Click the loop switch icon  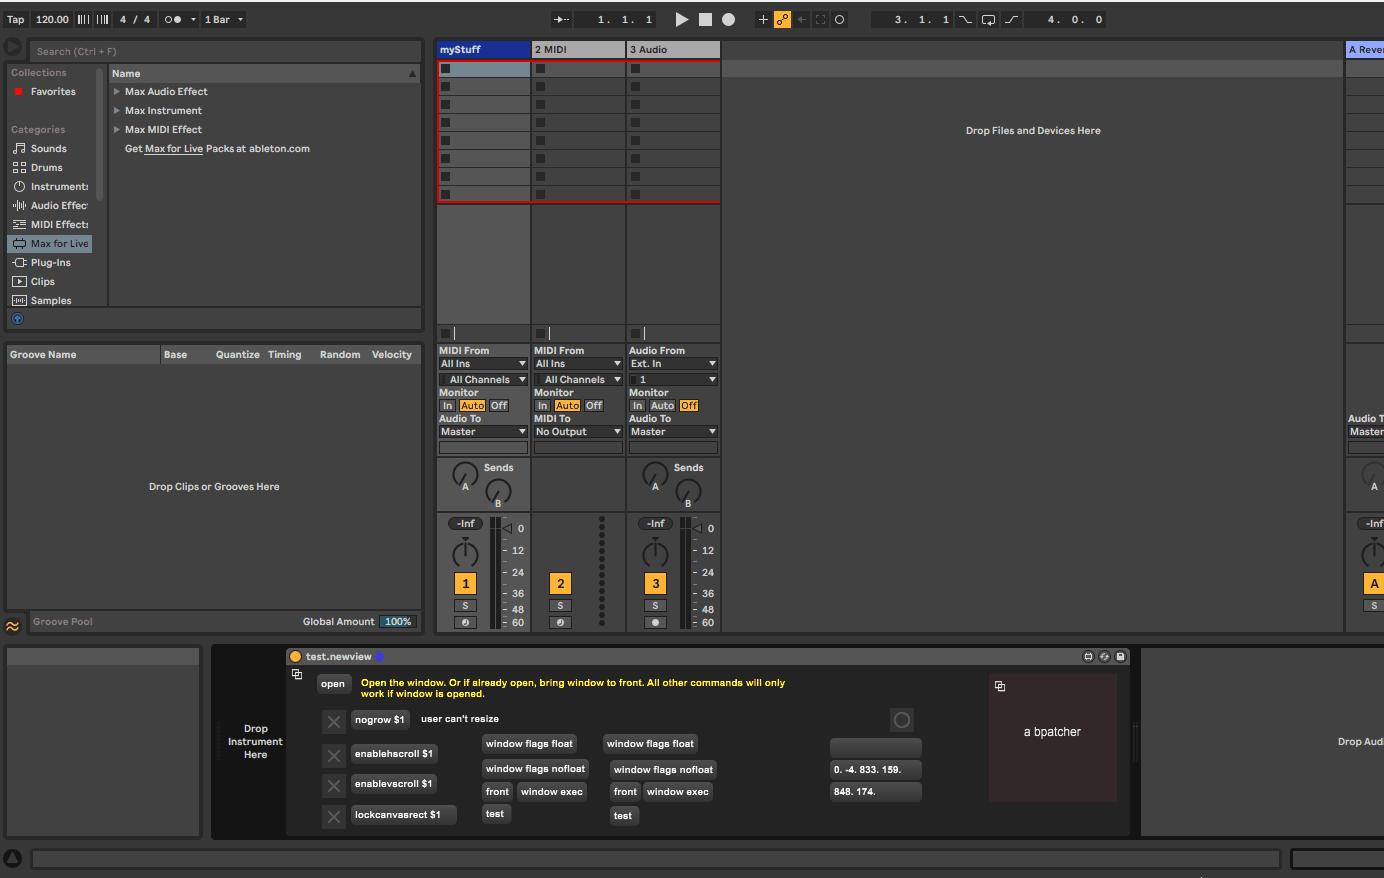(x=988, y=19)
